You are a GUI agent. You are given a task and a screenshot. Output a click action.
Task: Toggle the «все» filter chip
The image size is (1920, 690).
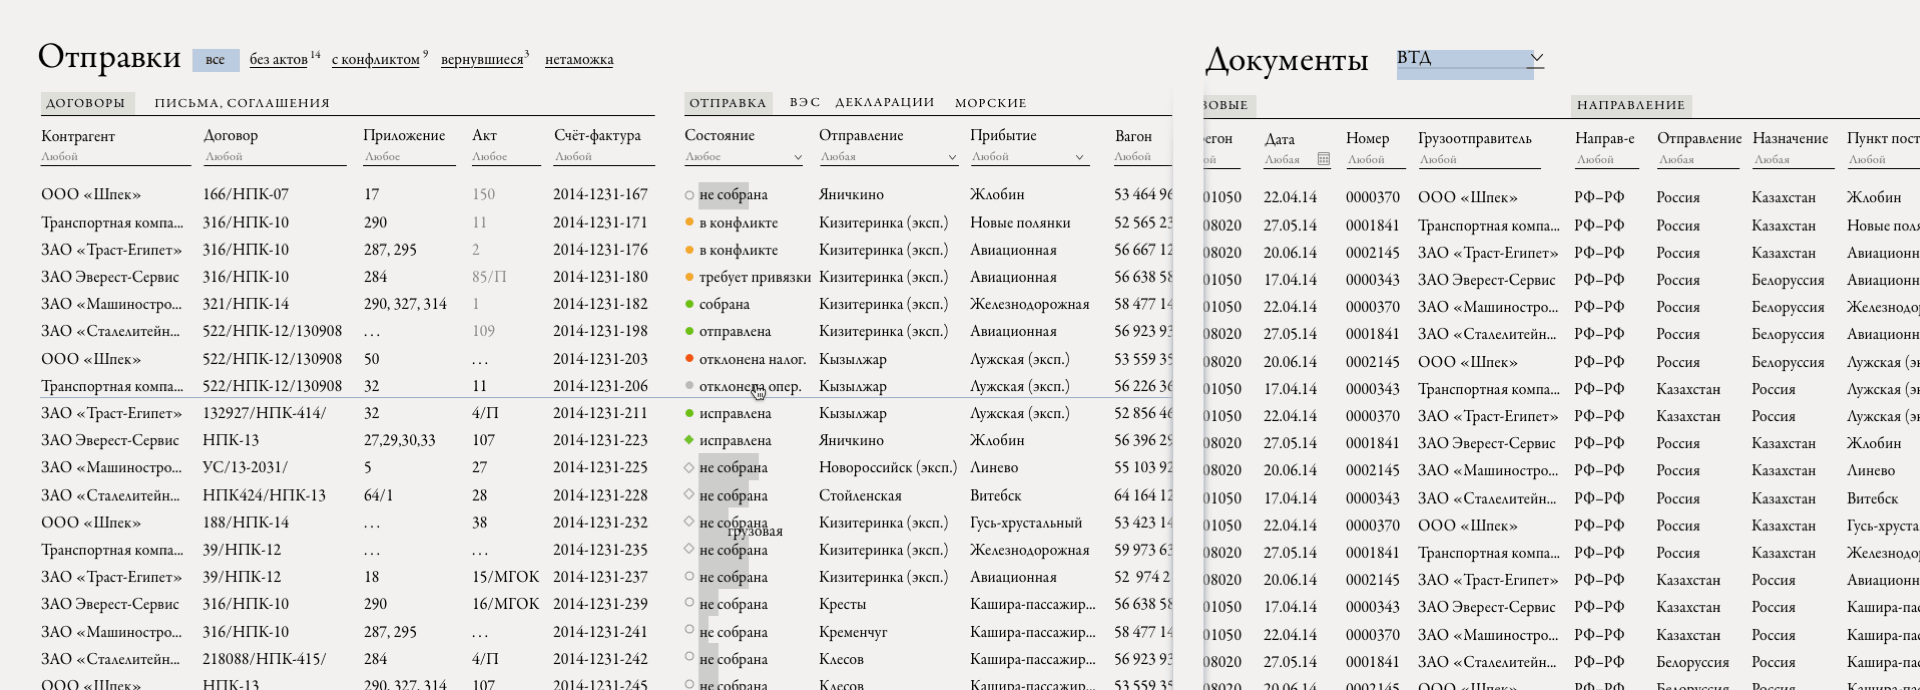[215, 60]
